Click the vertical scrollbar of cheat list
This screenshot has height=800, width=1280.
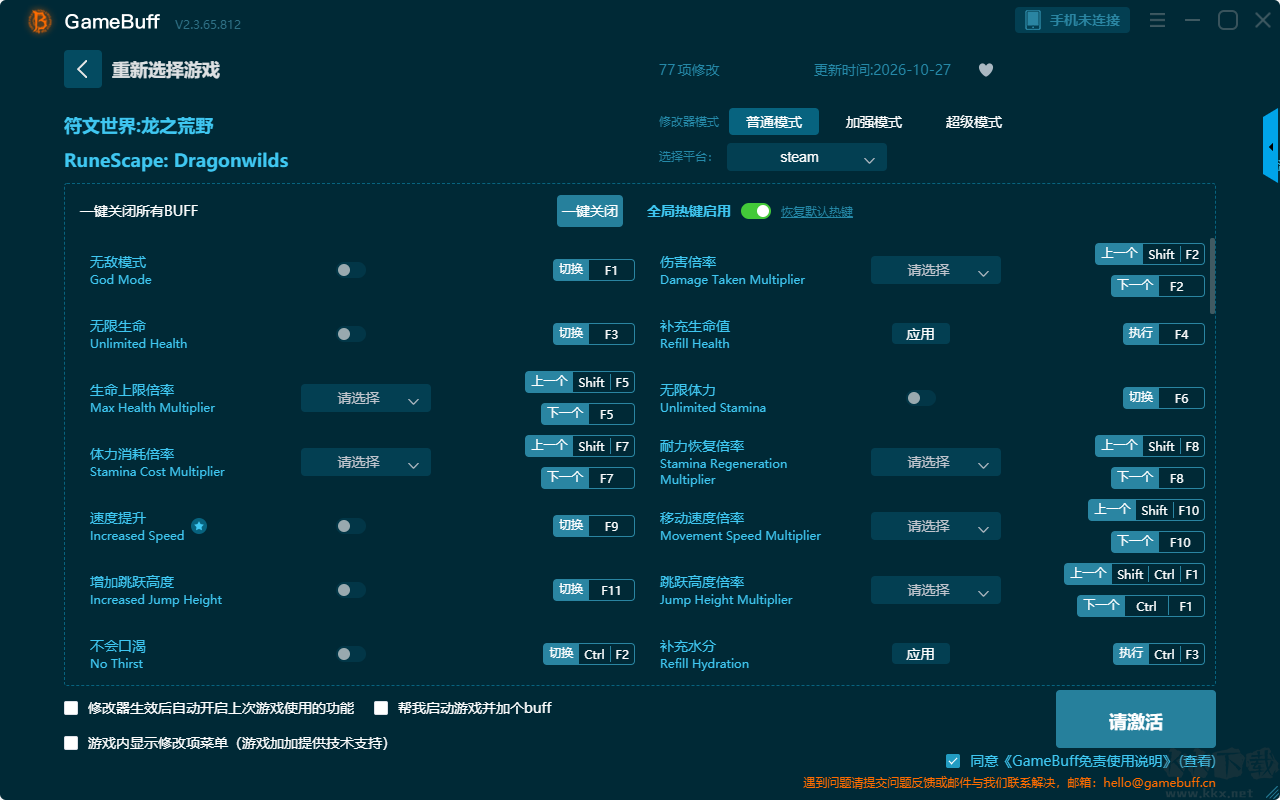coord(1213,275)
